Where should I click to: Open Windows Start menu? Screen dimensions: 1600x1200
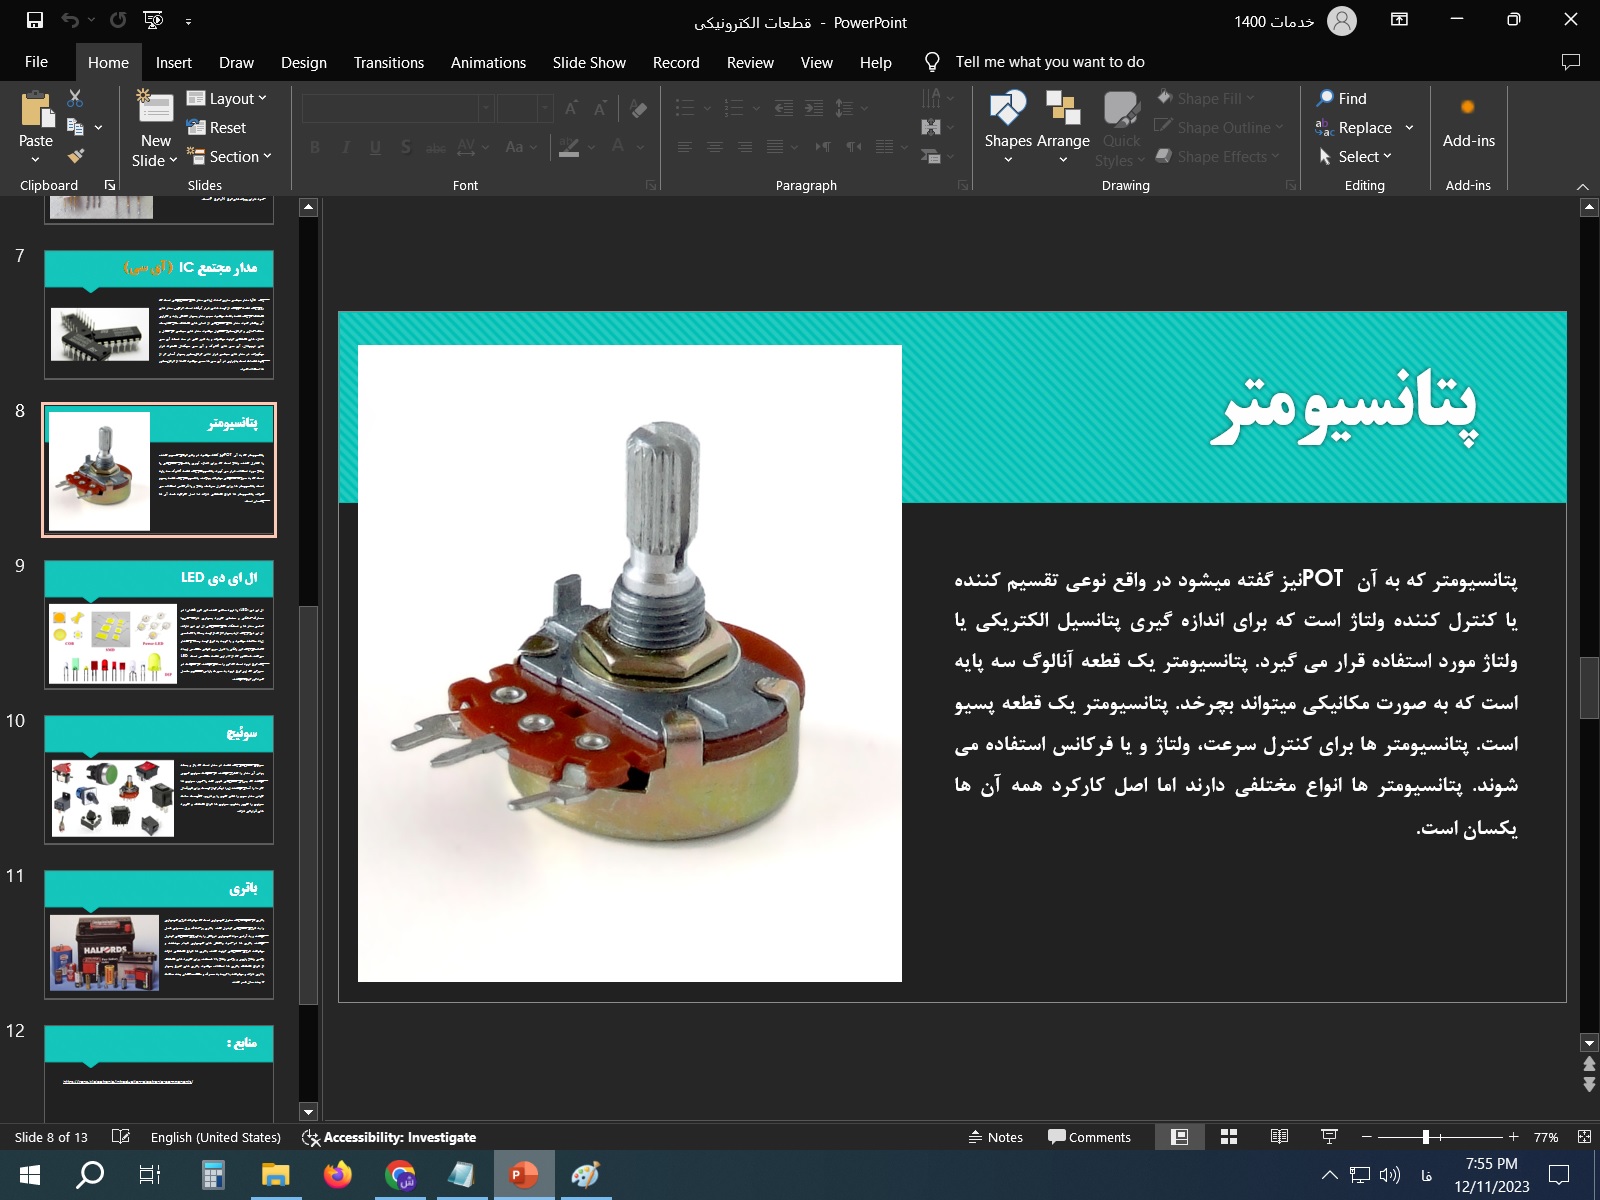coord(29,1175)
